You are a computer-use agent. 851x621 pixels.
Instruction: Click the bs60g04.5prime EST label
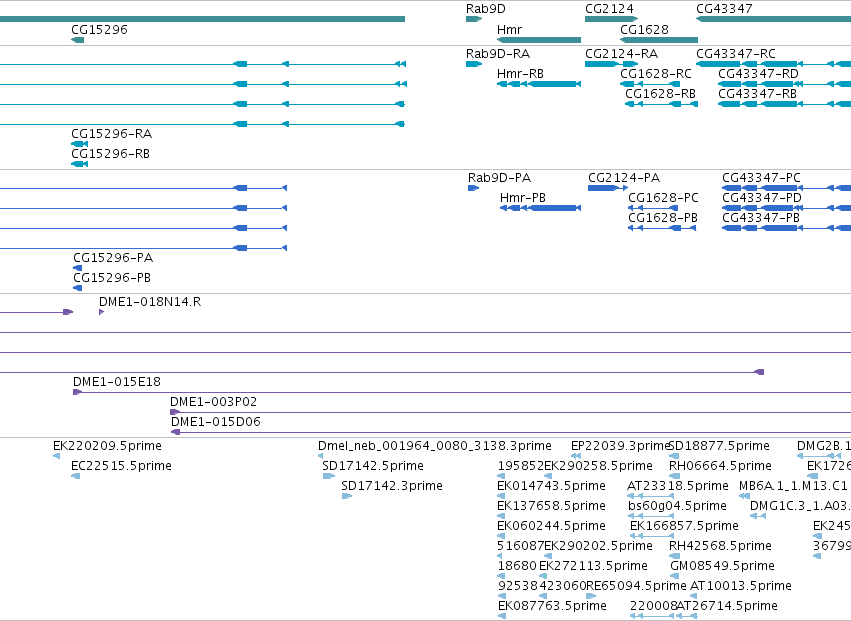677,506
